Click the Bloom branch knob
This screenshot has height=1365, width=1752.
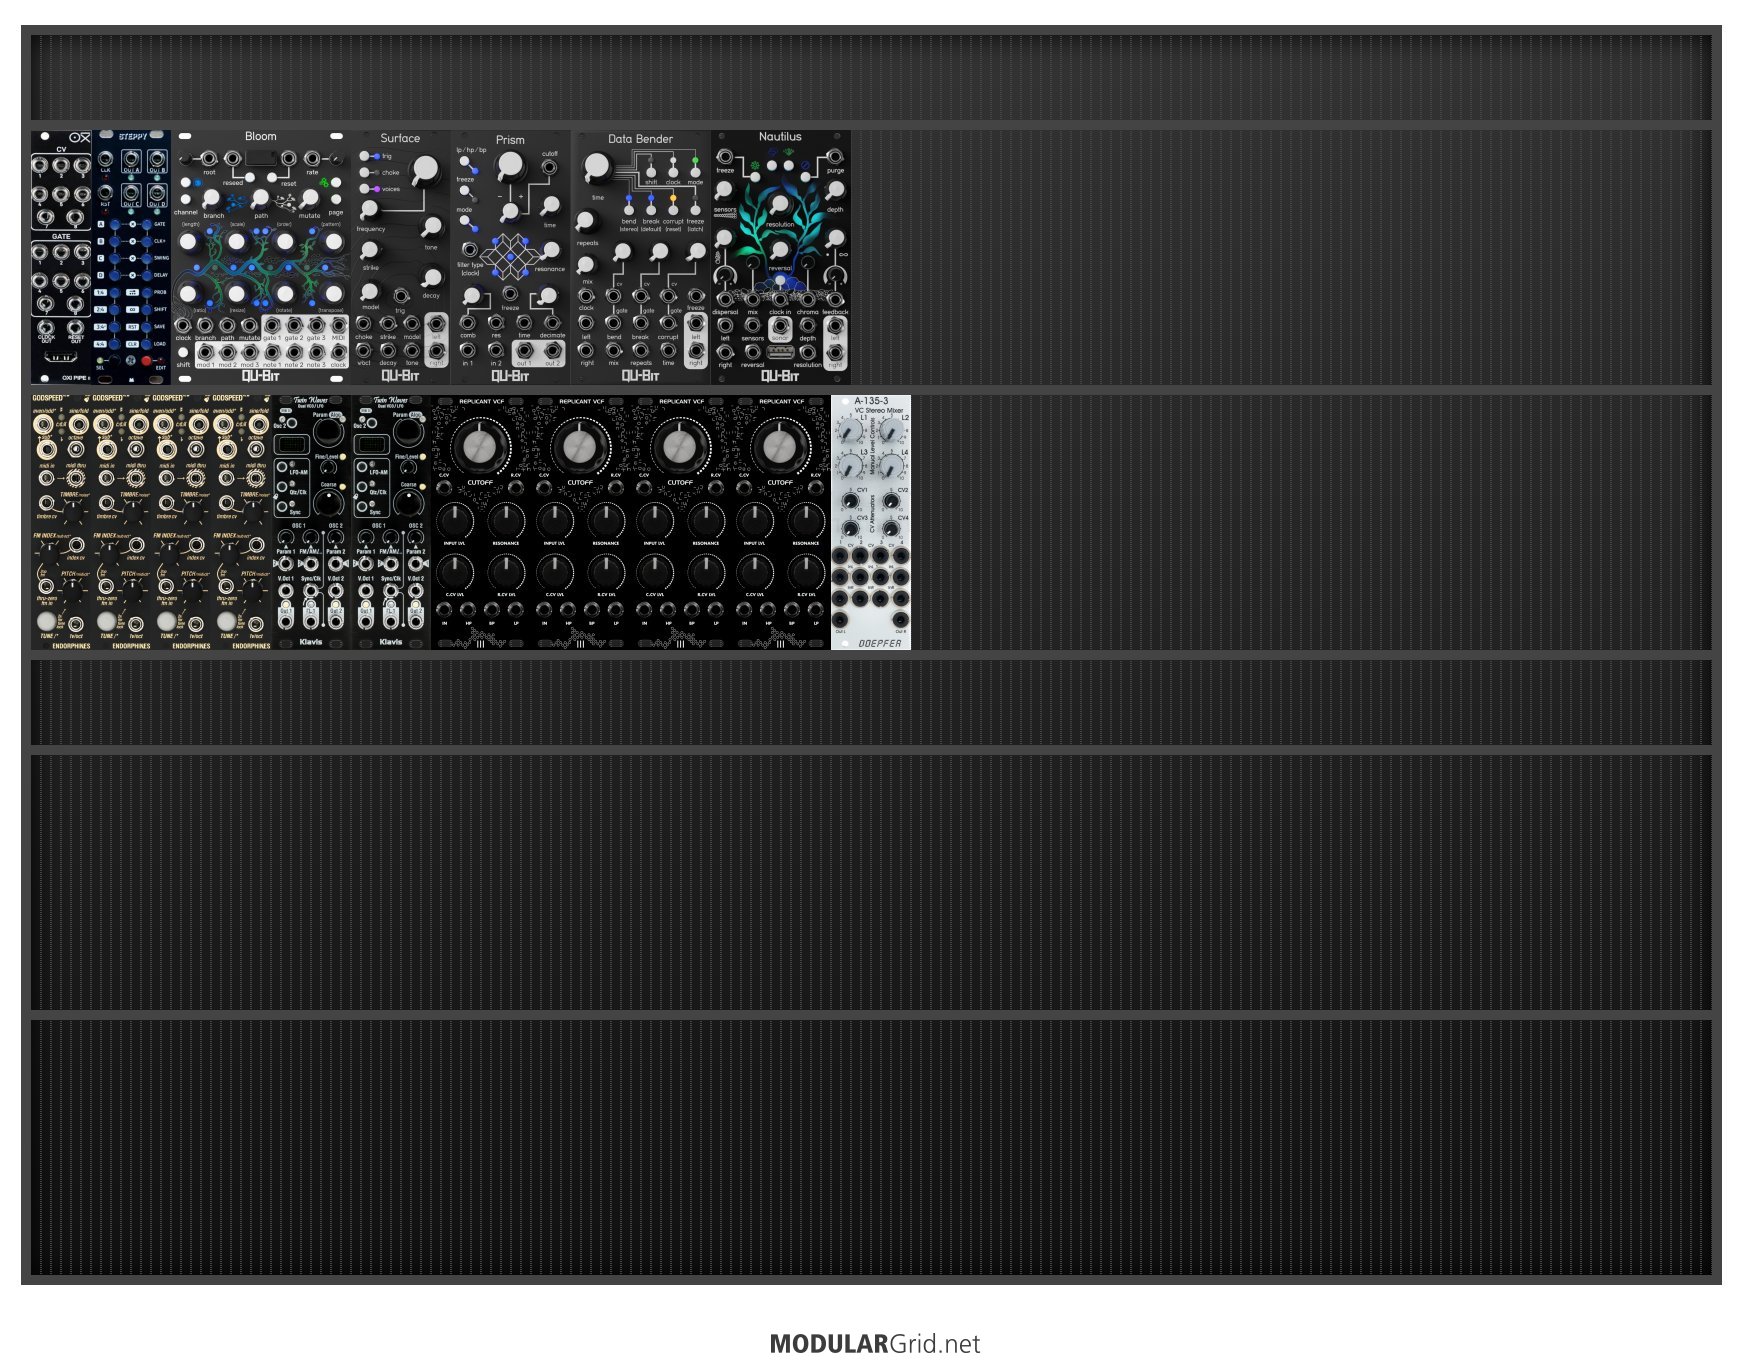[212, 198]
